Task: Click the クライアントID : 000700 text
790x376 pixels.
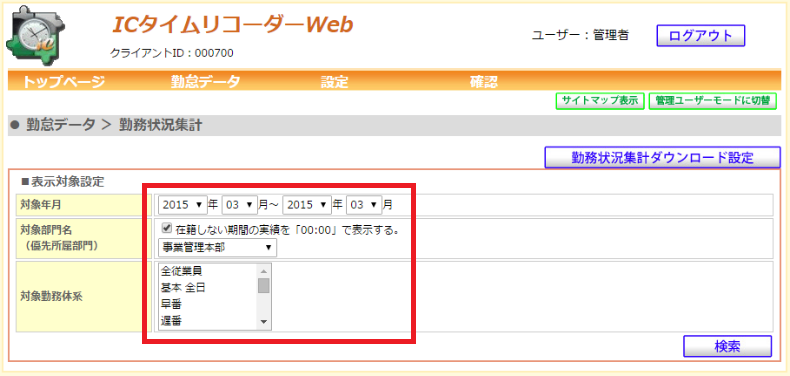Action: (x=171, y=53)
